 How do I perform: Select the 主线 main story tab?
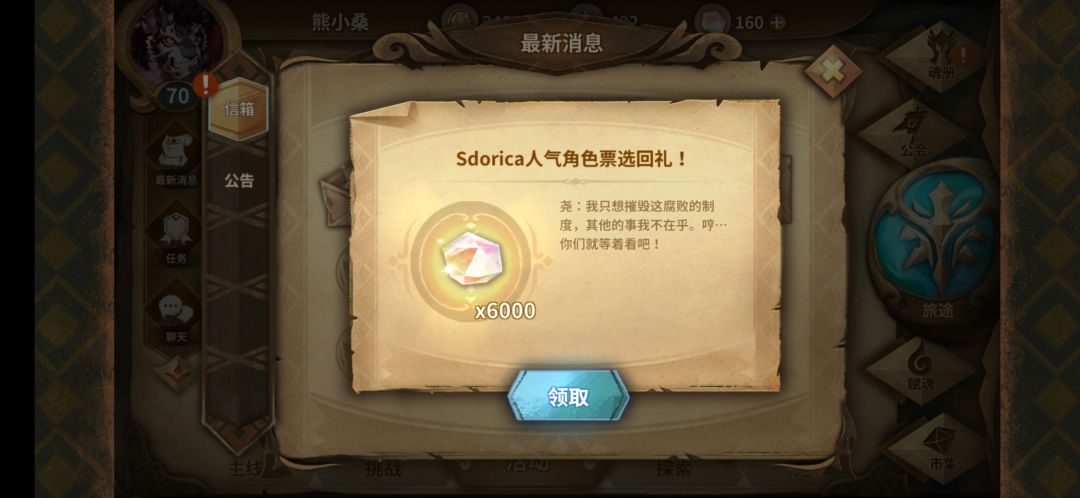[246, 469]
